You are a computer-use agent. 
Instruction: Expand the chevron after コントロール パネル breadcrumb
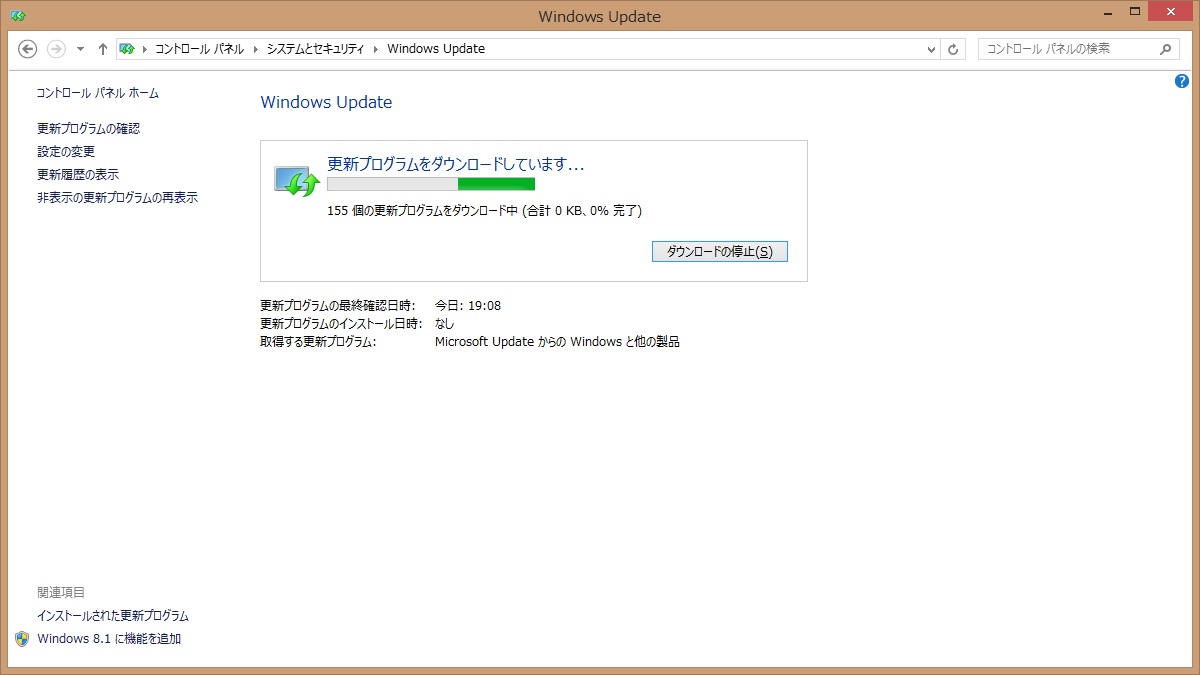click(x=255, y=49)
